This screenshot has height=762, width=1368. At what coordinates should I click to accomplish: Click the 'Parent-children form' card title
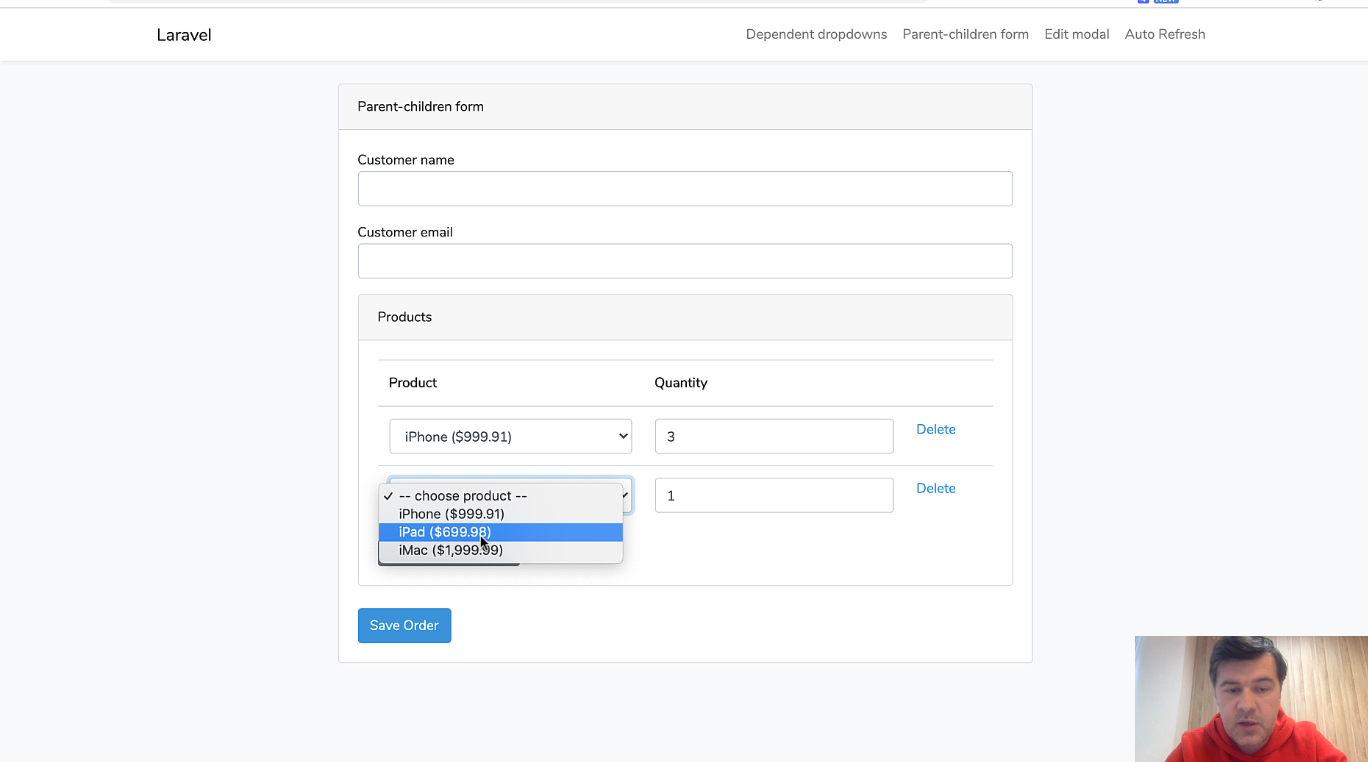coord(420,107)
